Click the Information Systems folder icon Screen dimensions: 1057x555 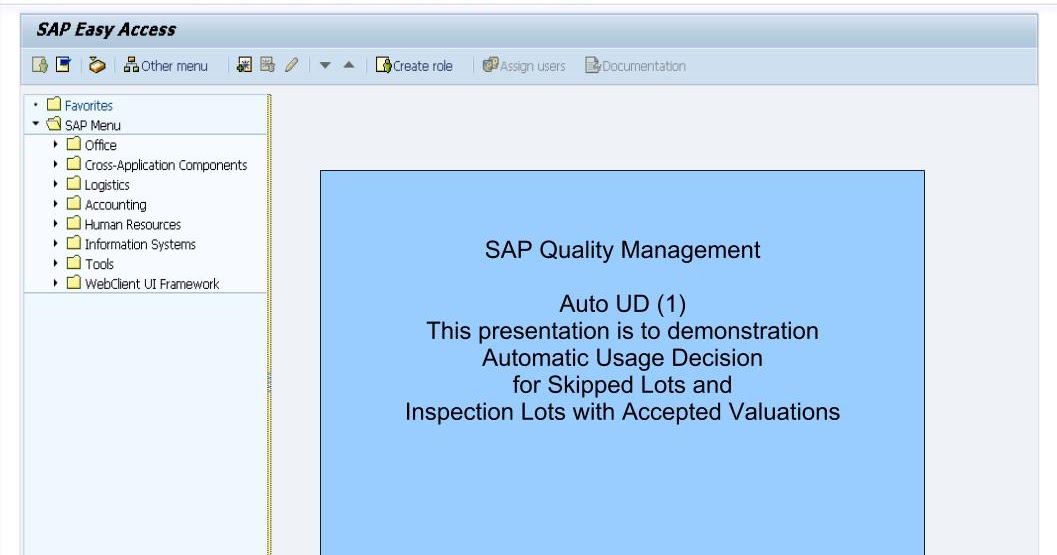tap(73, 243)
